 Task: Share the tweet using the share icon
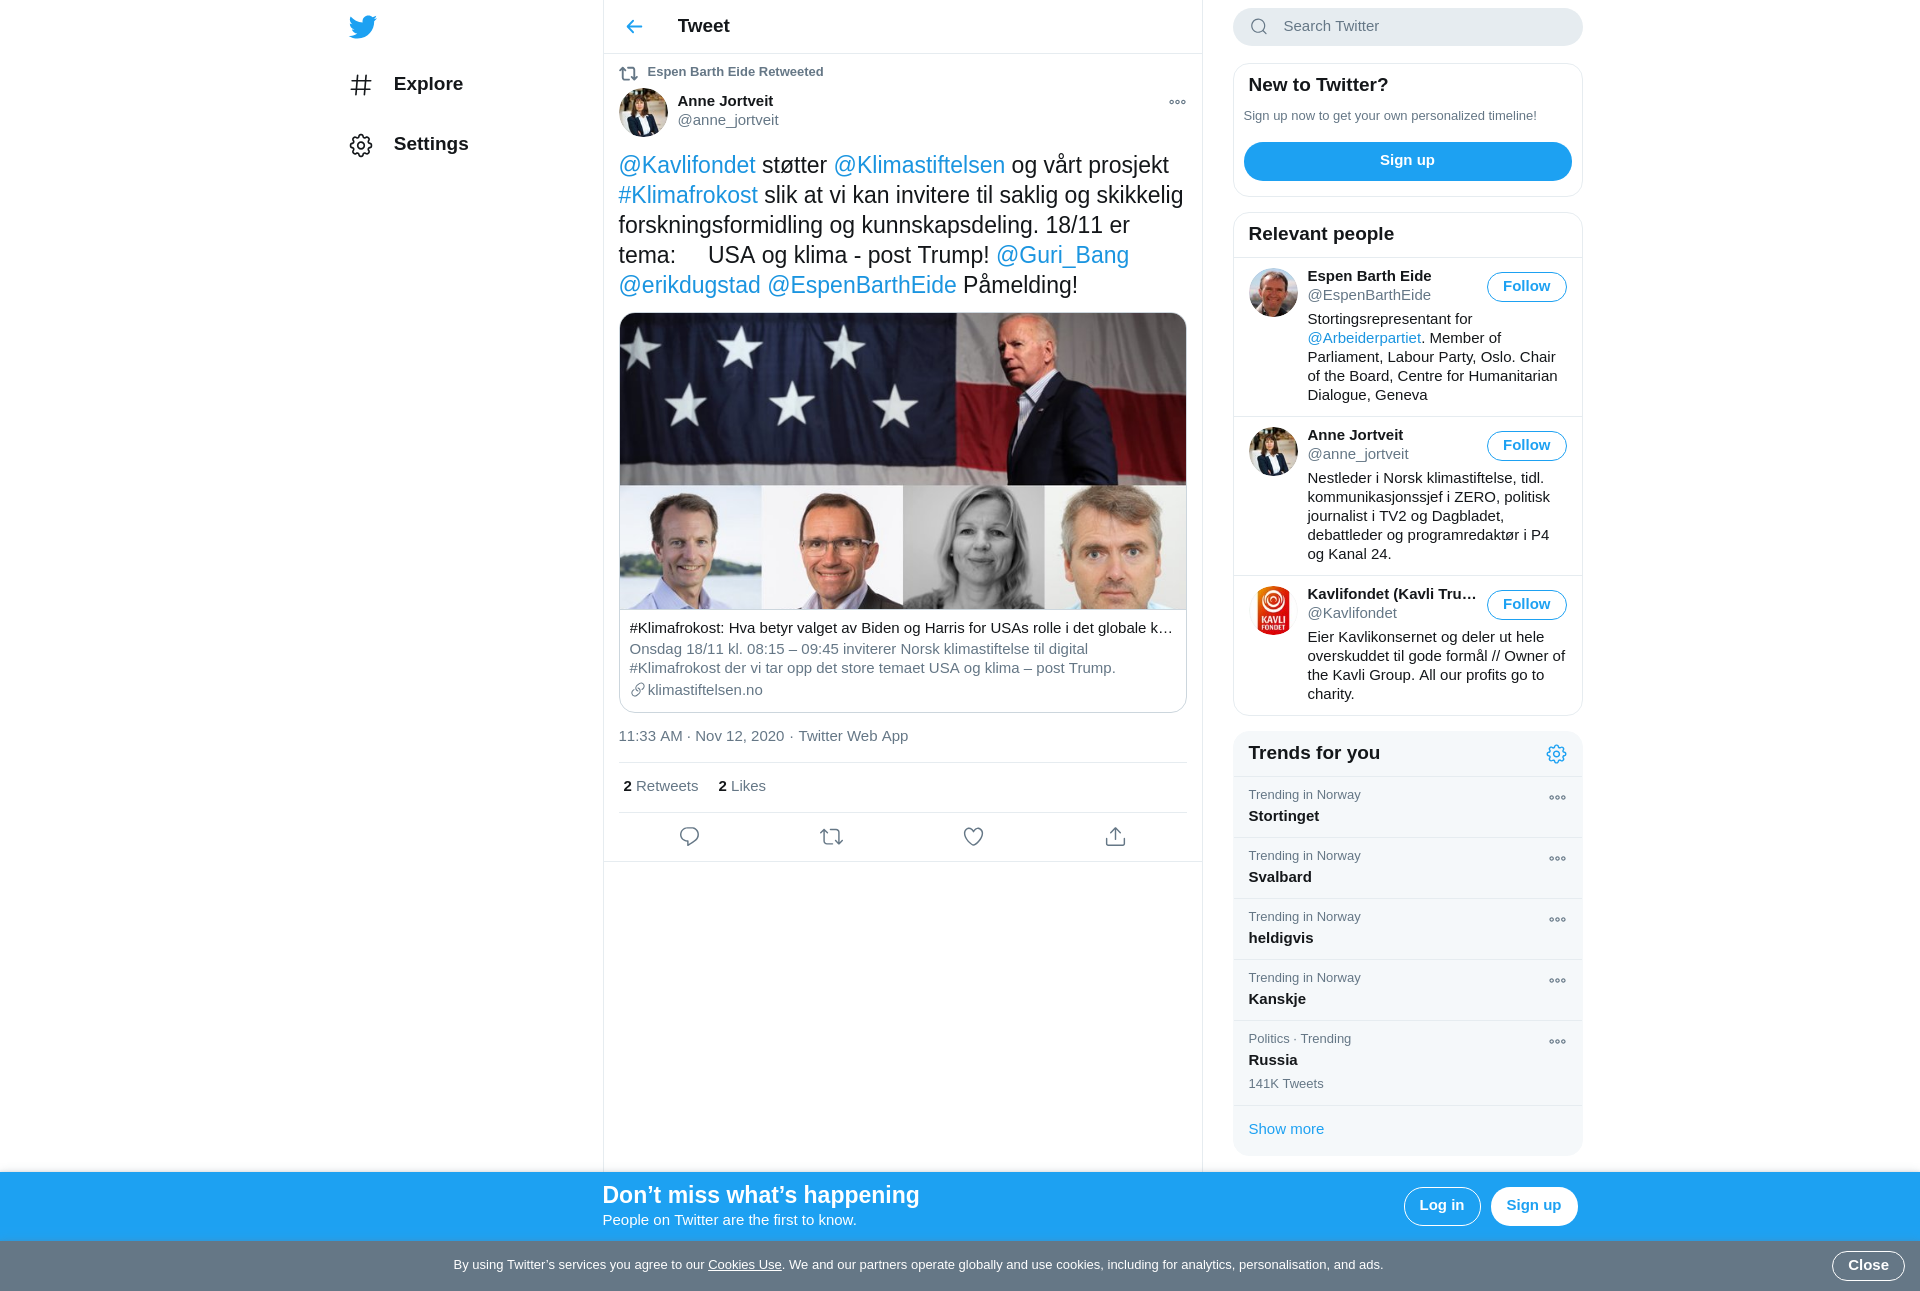[x=1115, y=837]
